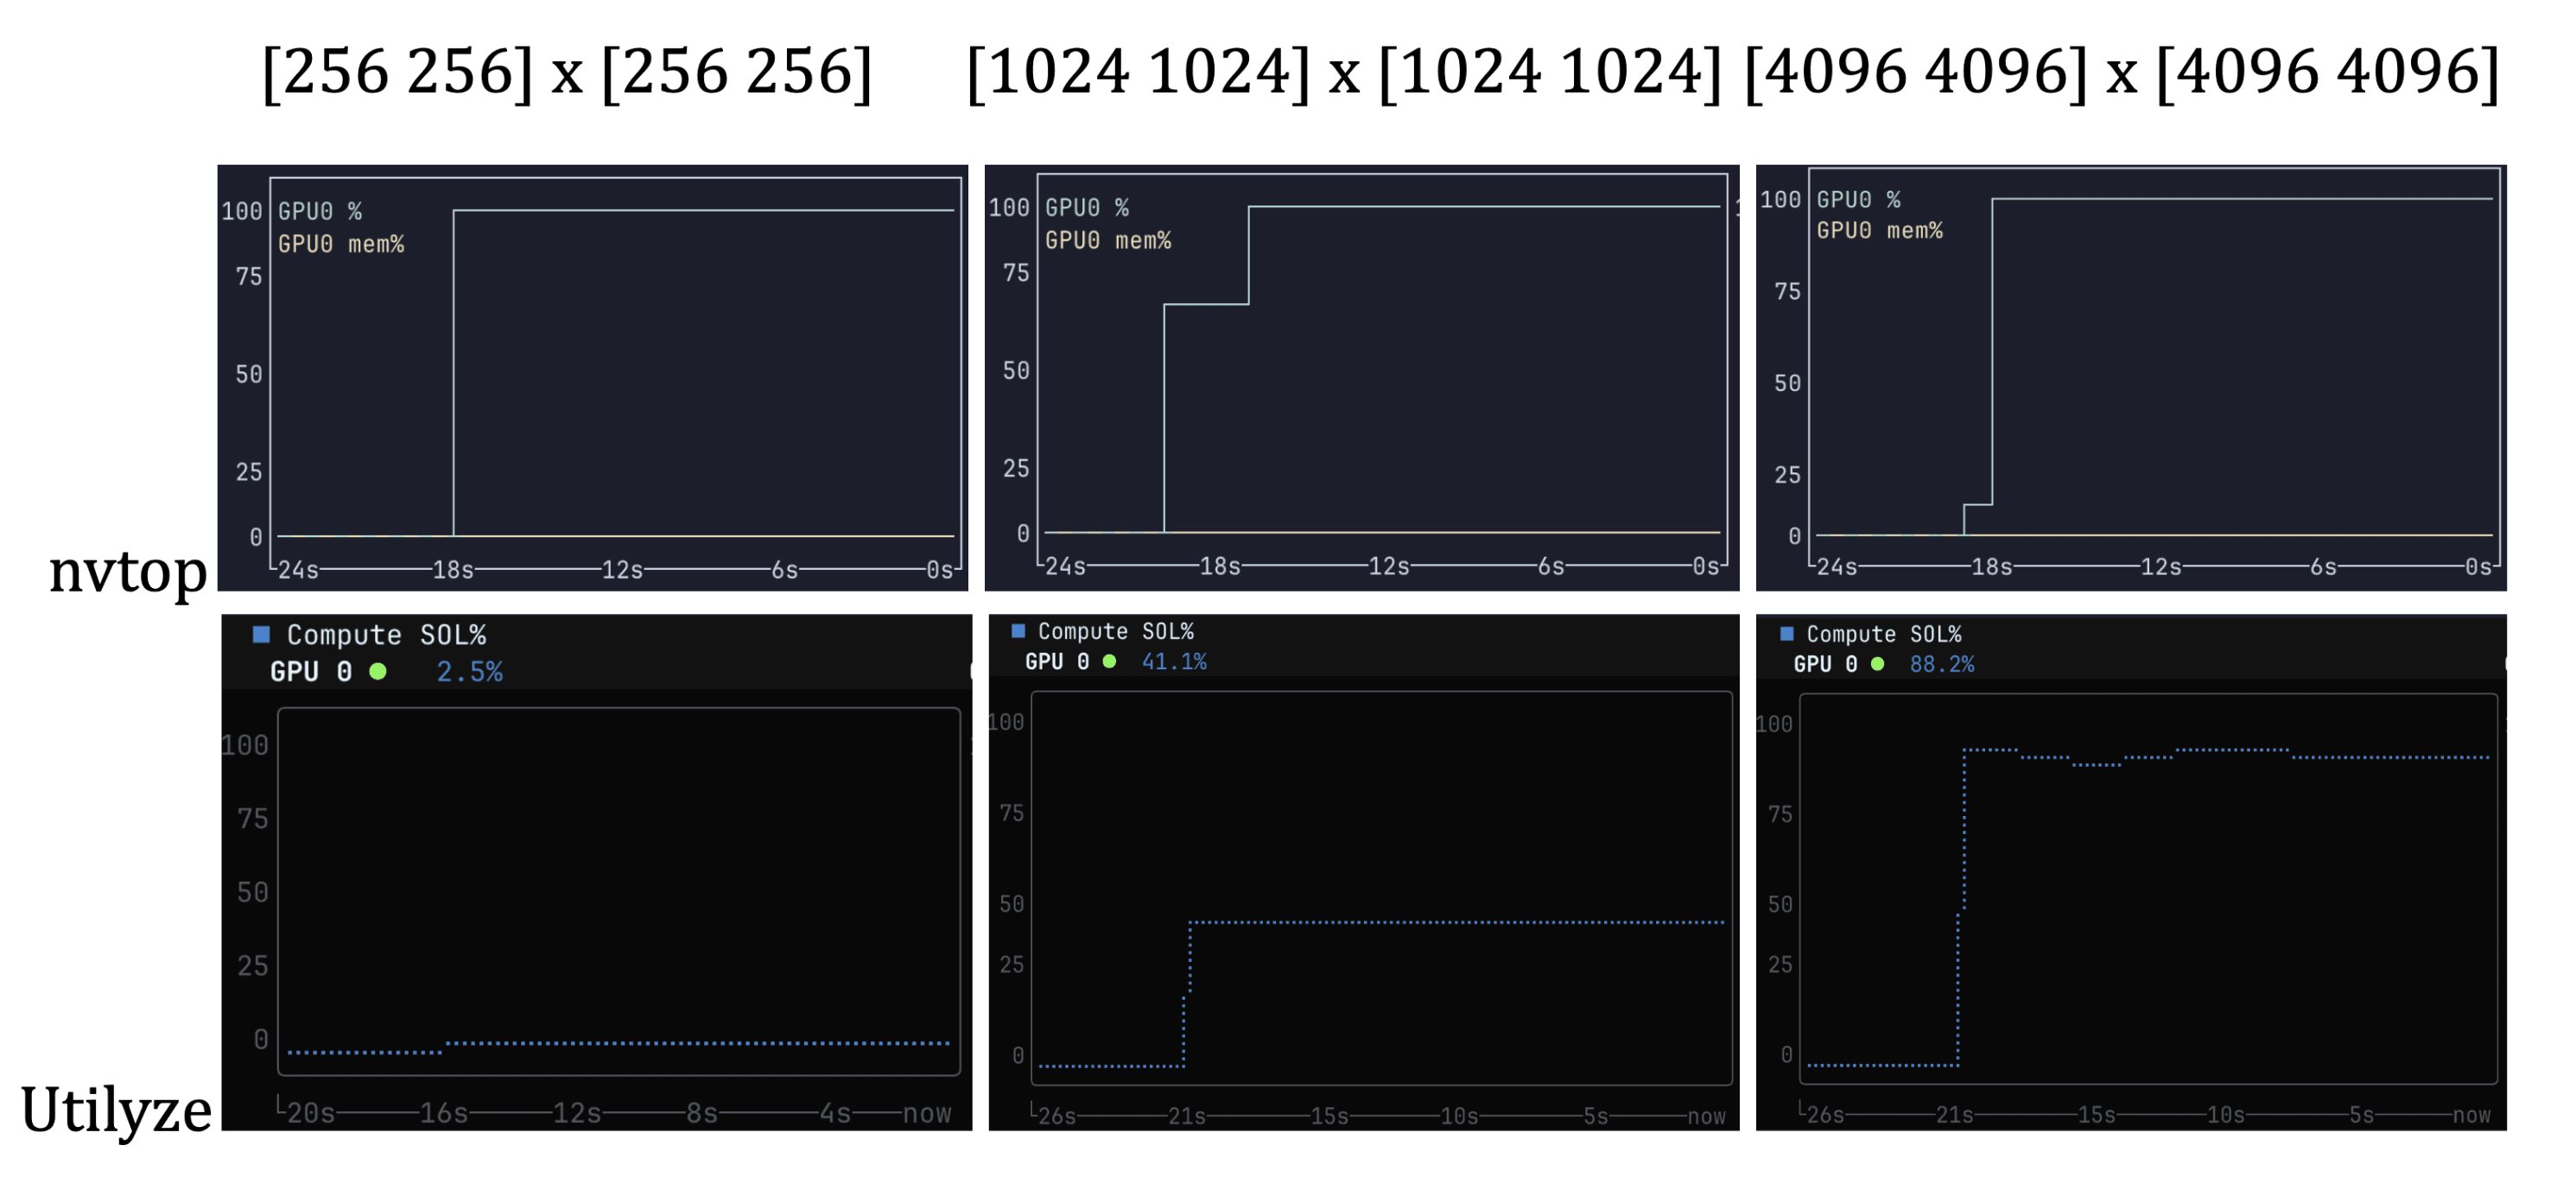Viewport: 2576px width, 1183px height.
Task: Click the 12s time marker in the middle nvtop graph
Action: (1388, 567)
